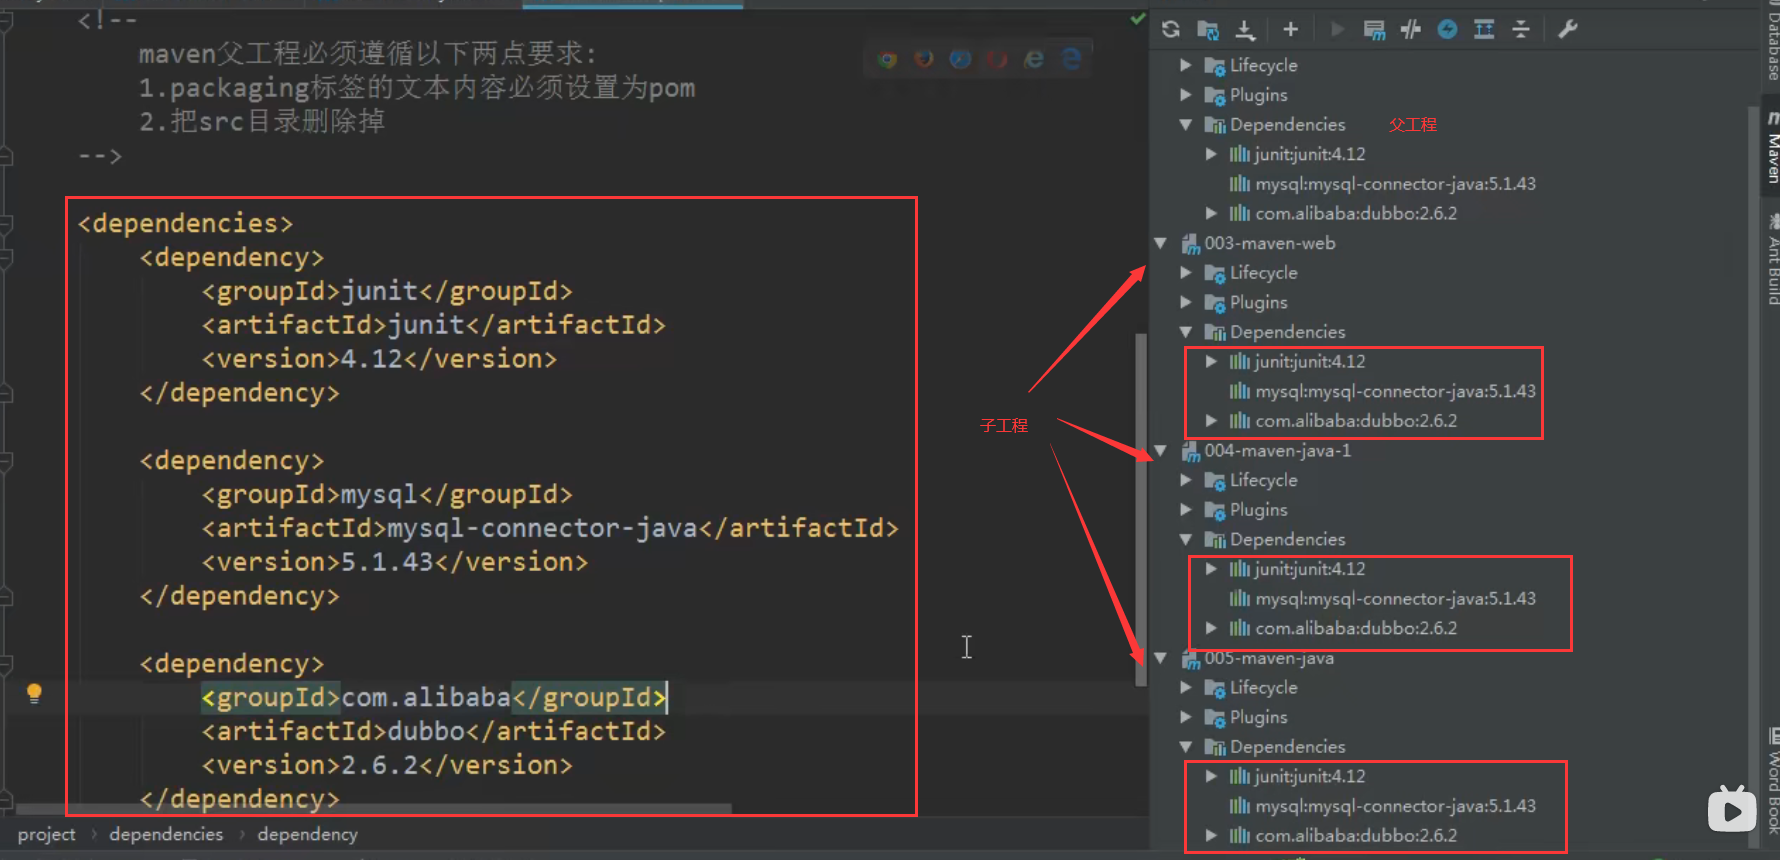Image resolution: width=1780 pixels, height=860 pixels.
Task: Open page in Safari browser icon
Action: point(961,59)
